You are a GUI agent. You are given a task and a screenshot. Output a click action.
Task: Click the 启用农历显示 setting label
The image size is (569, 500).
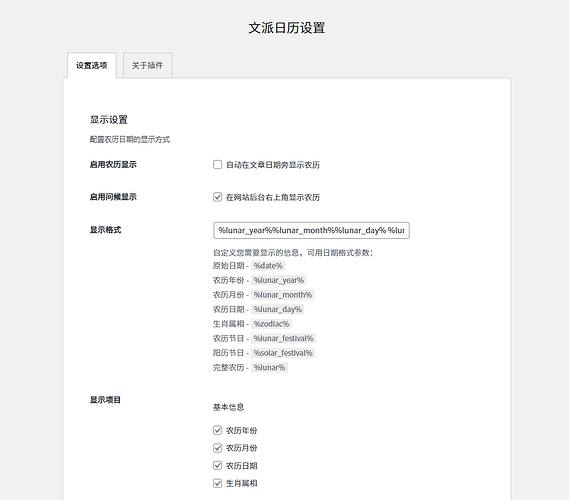pyautogui.click(x=113, y=164)
